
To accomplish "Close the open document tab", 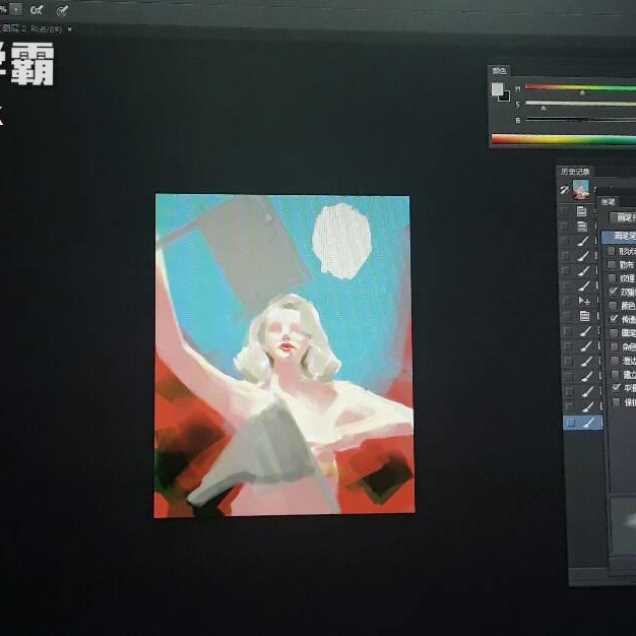I will coord(70,29).
